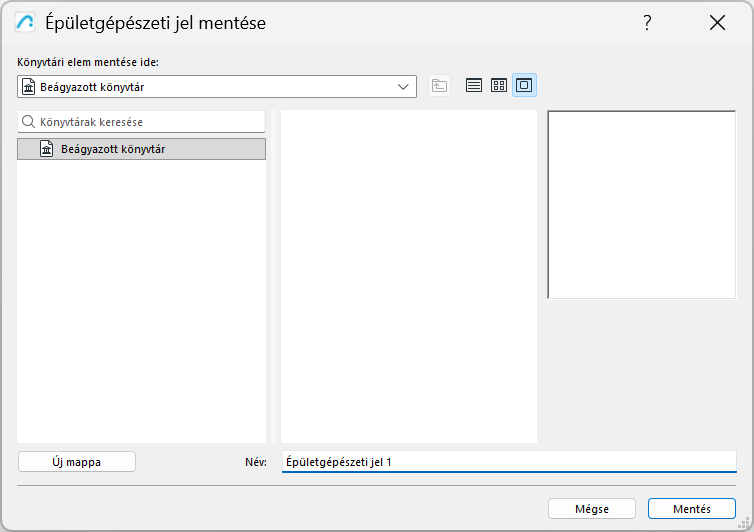Select Beágyazott könyvtár in the tree
The height and width of the screenshot is (532, 754).
[112, 149]
